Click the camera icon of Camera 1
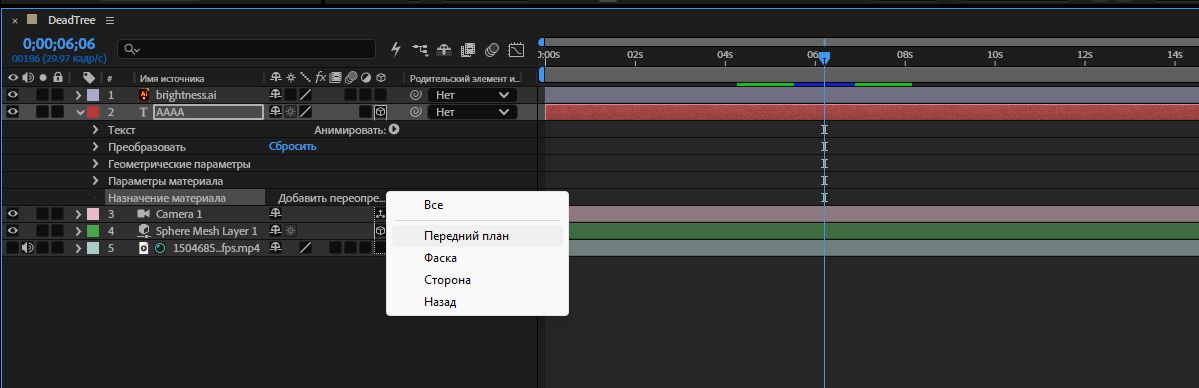Image resolution: width=1199 pixels, height=388 pixels. pos(143,214)
